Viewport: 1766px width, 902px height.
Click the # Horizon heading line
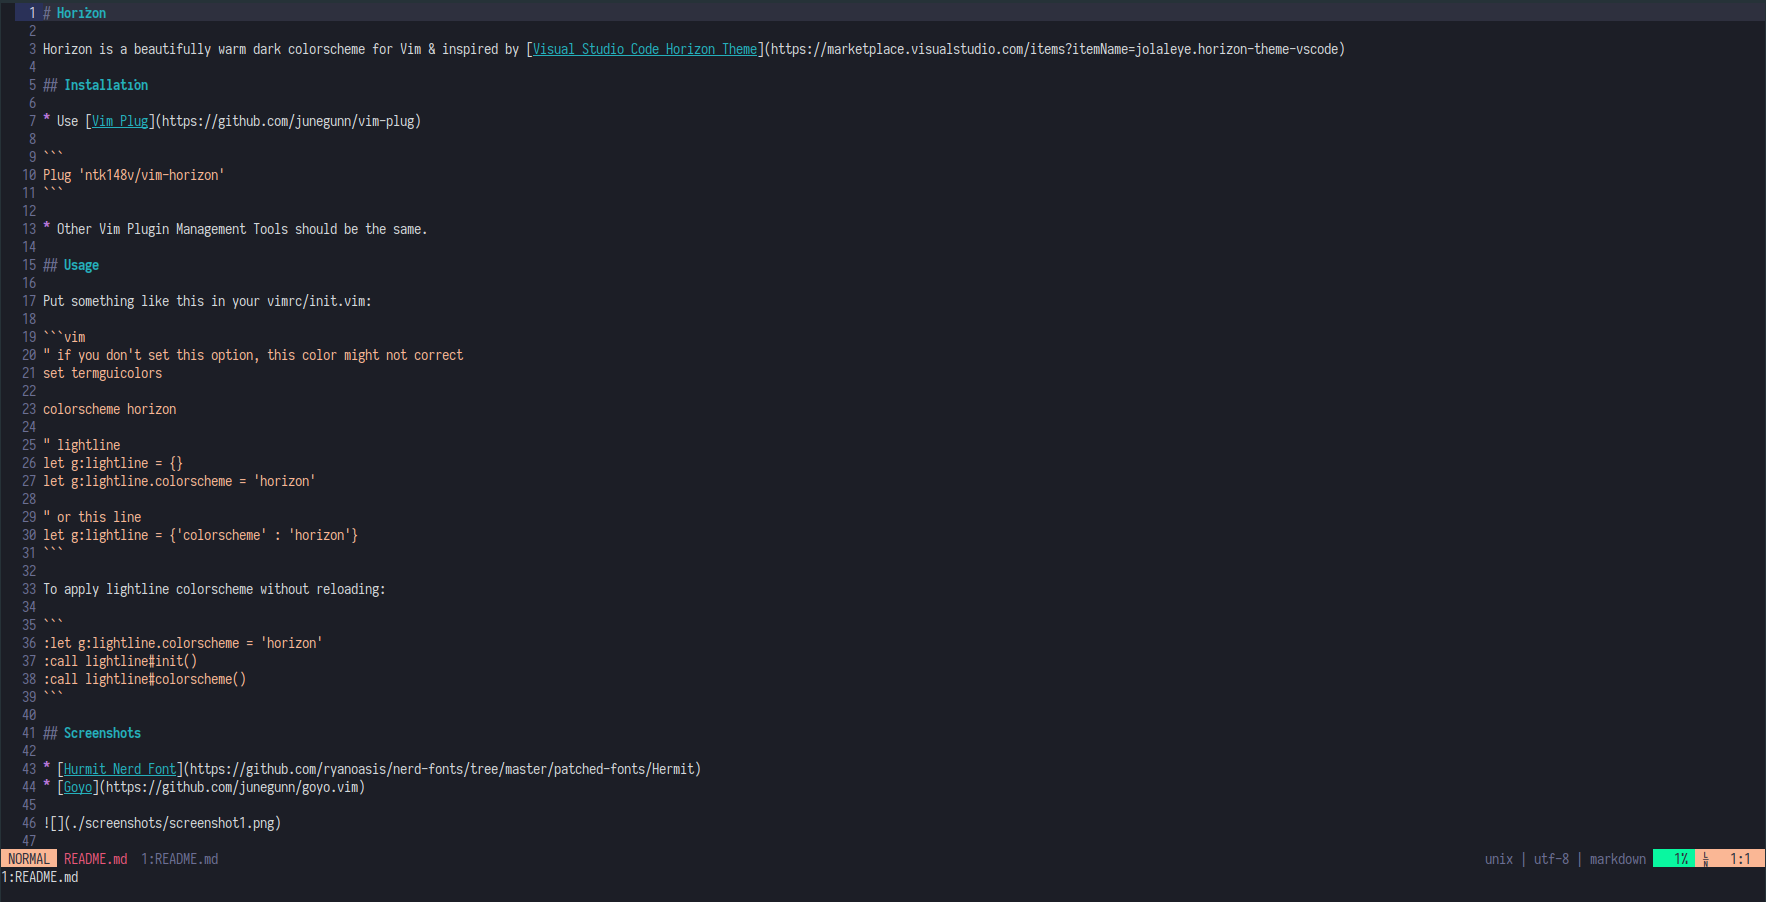(74, 13)
